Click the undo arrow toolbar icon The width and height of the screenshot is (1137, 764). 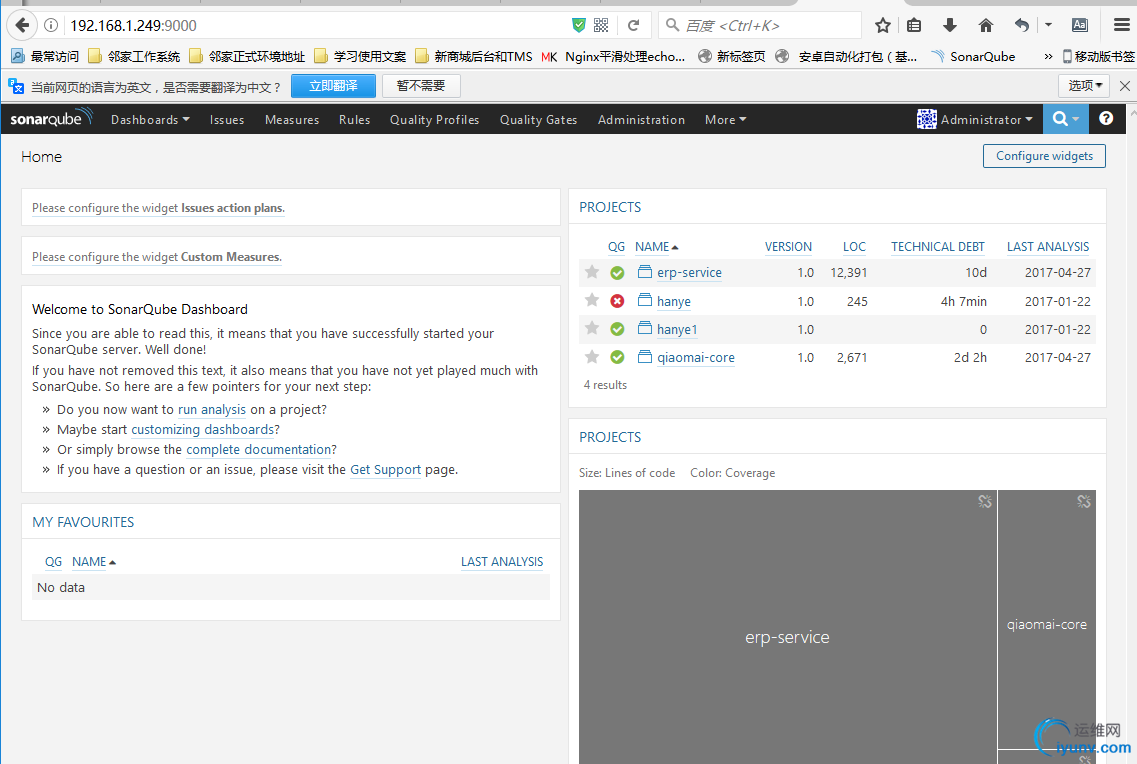[1022, 25]
